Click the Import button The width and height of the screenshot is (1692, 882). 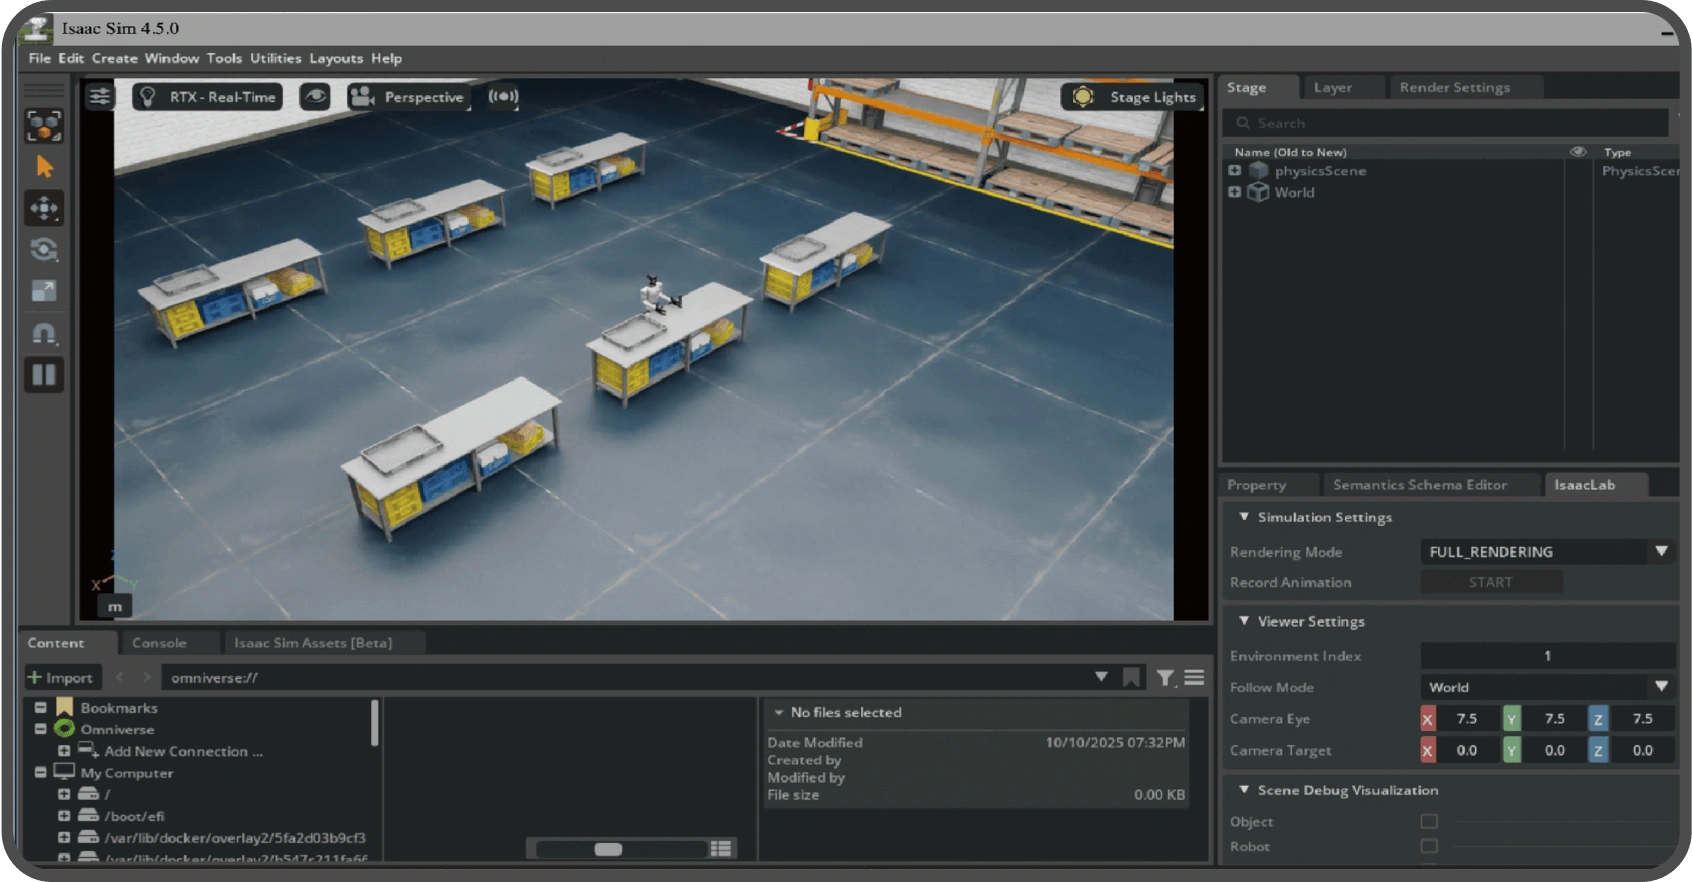[61, 678]
